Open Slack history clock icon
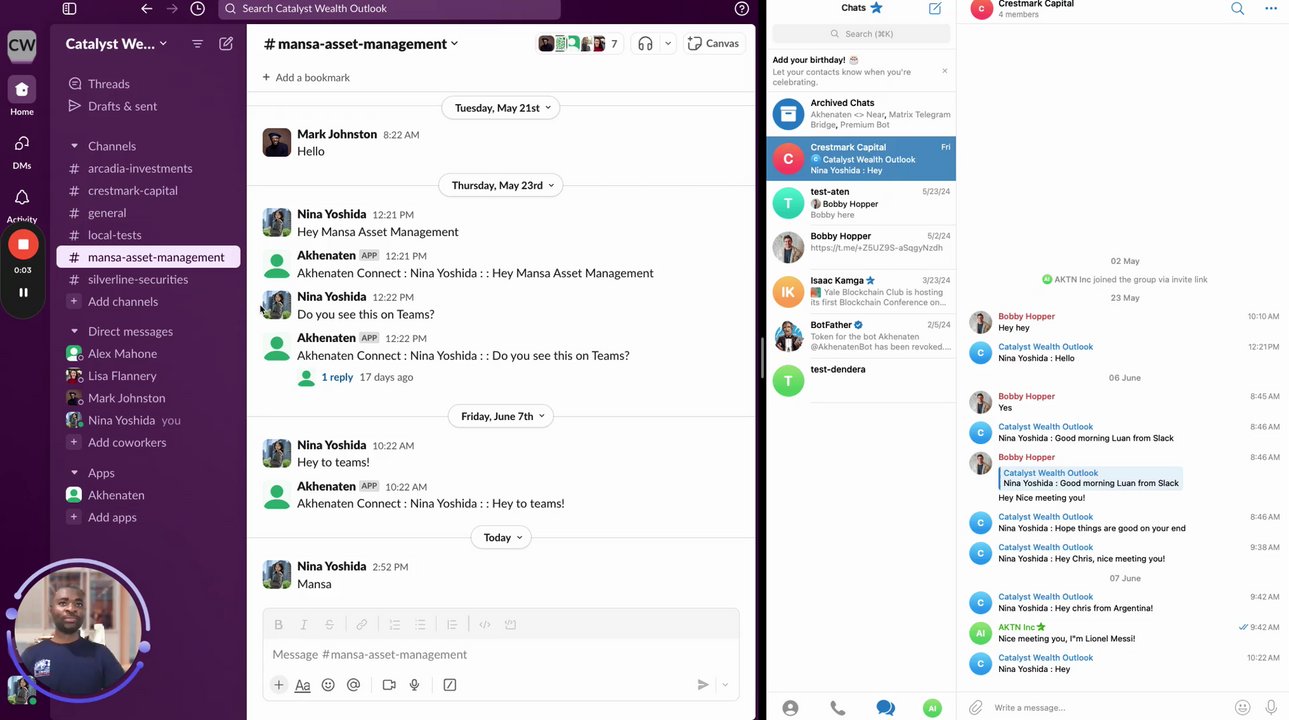This screenshot has height=720, width=1289. [197, 8]
